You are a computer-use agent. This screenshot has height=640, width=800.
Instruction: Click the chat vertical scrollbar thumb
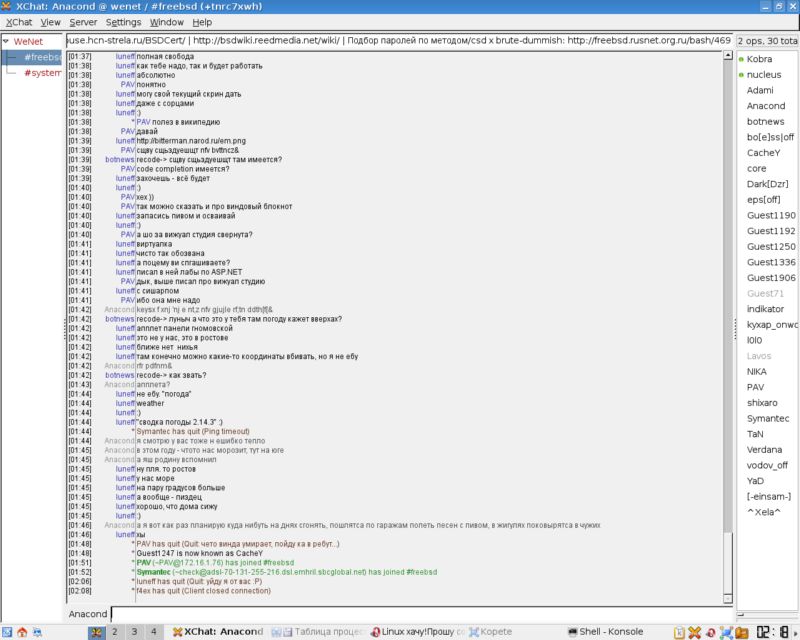(728, 562)
